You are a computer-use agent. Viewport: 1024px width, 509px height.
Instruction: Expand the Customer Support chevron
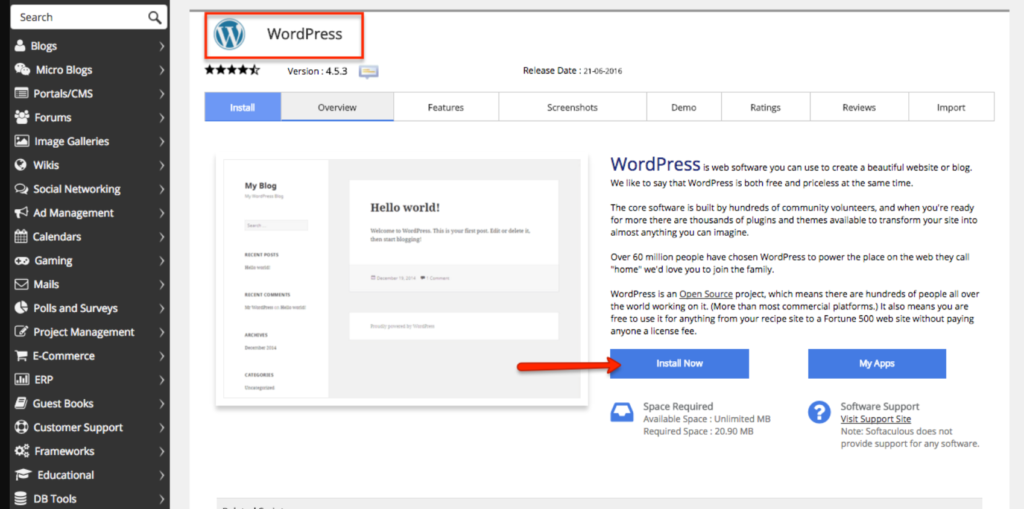161,427
